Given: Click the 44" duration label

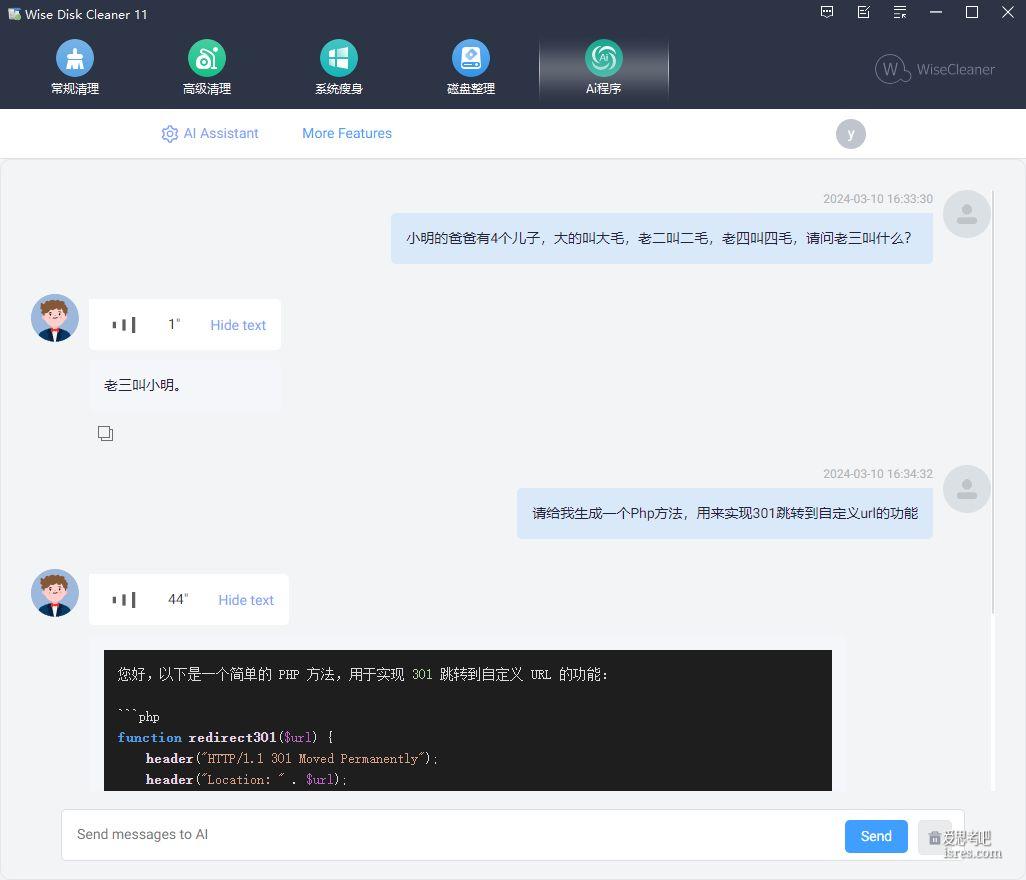Looking at the screenshot, I should (x=178, y=599).
